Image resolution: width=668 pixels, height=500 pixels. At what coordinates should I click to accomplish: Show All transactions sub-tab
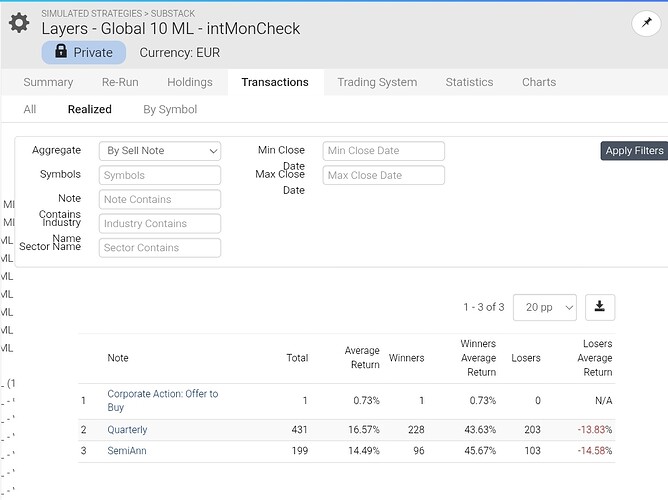point(30,109)
